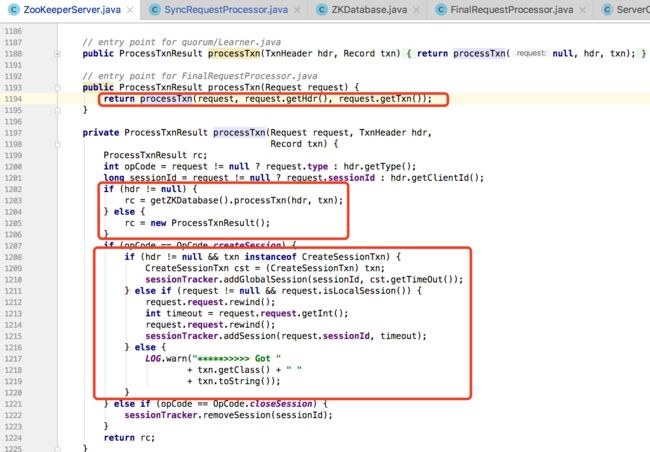This screenshot has width=650, height=452.
Task: Click the highlighted processTxn declaration on line 1188
Action: [x=234, y=53]
